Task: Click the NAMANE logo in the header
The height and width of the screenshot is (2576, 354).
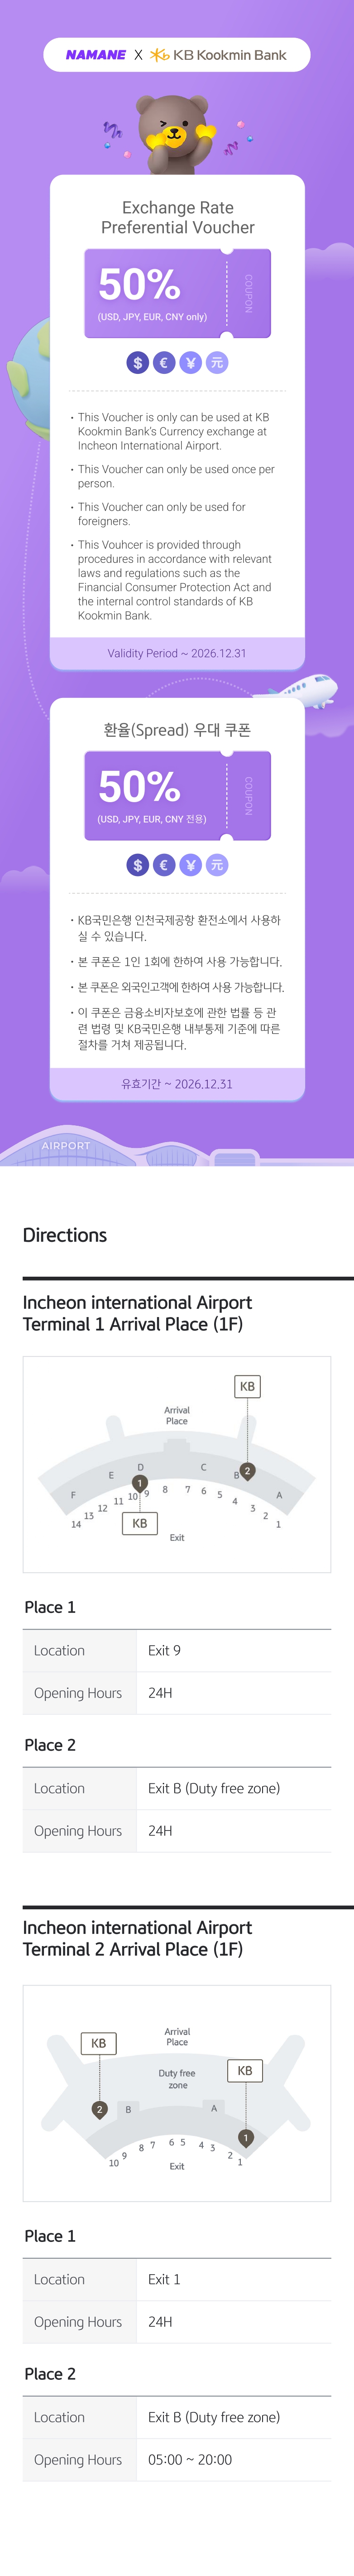Action: (96, 55)
